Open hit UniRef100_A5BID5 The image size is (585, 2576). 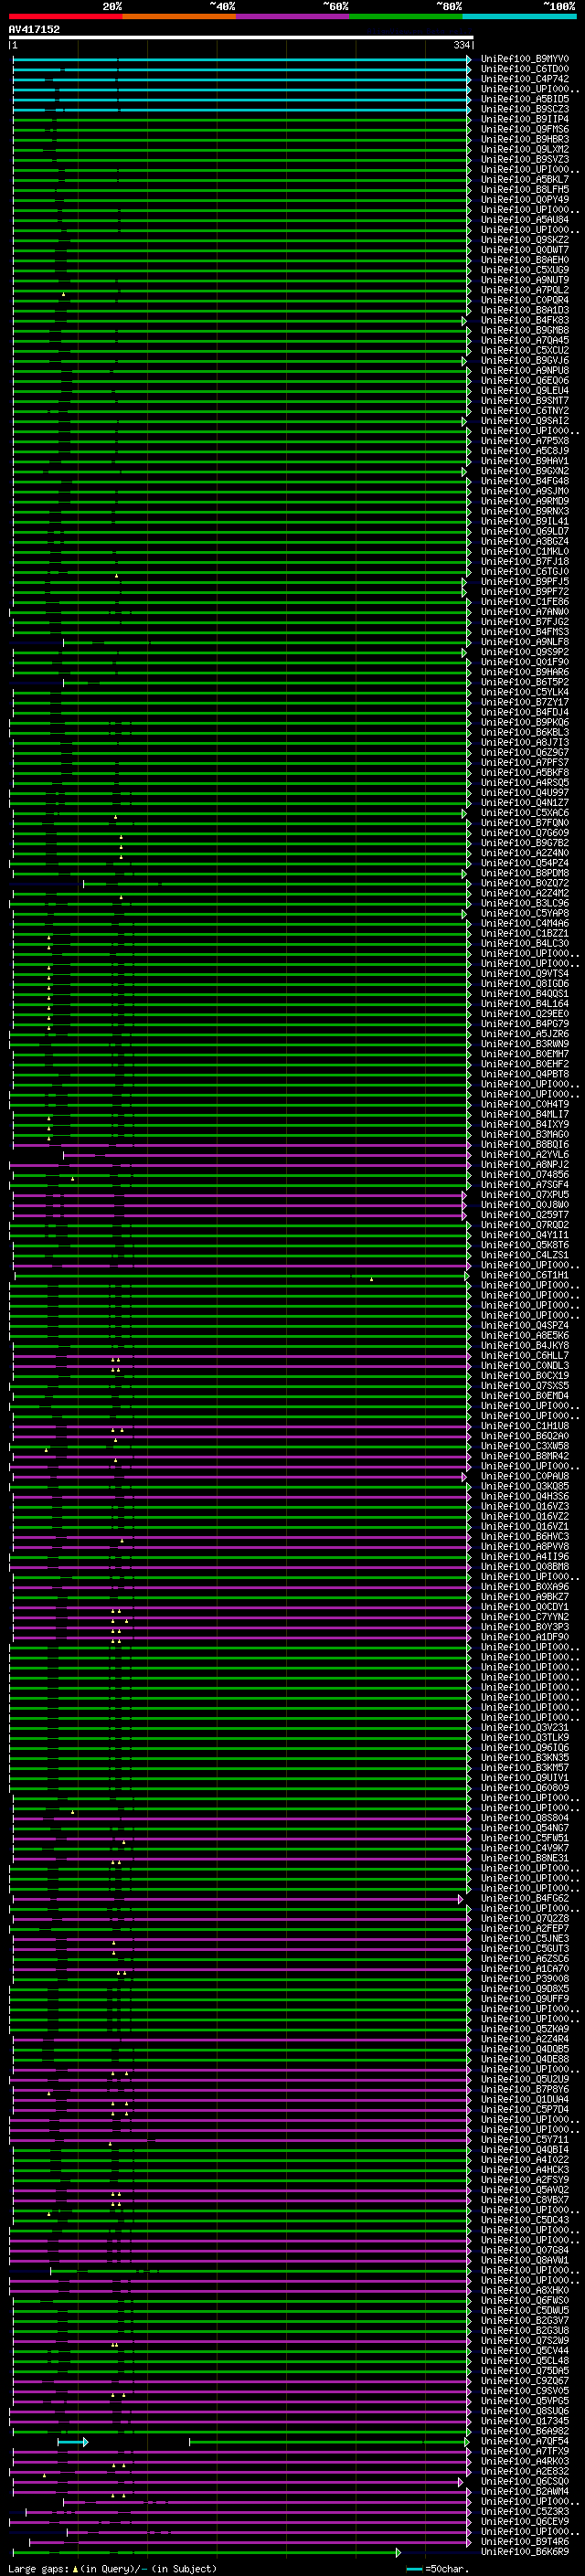point(525,99)
